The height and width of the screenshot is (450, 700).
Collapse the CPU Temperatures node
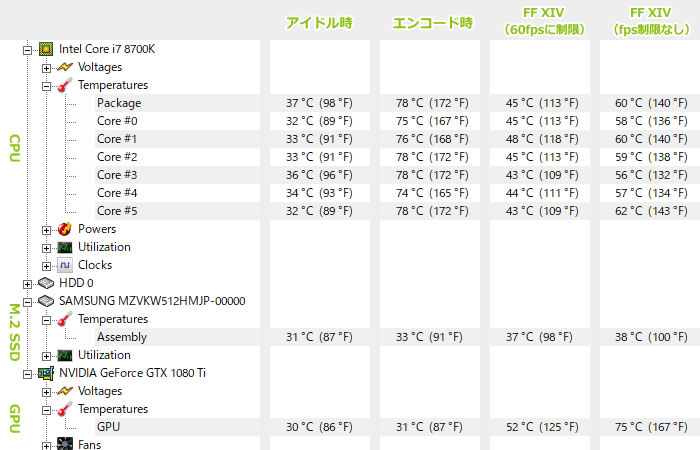pos(46,86)
